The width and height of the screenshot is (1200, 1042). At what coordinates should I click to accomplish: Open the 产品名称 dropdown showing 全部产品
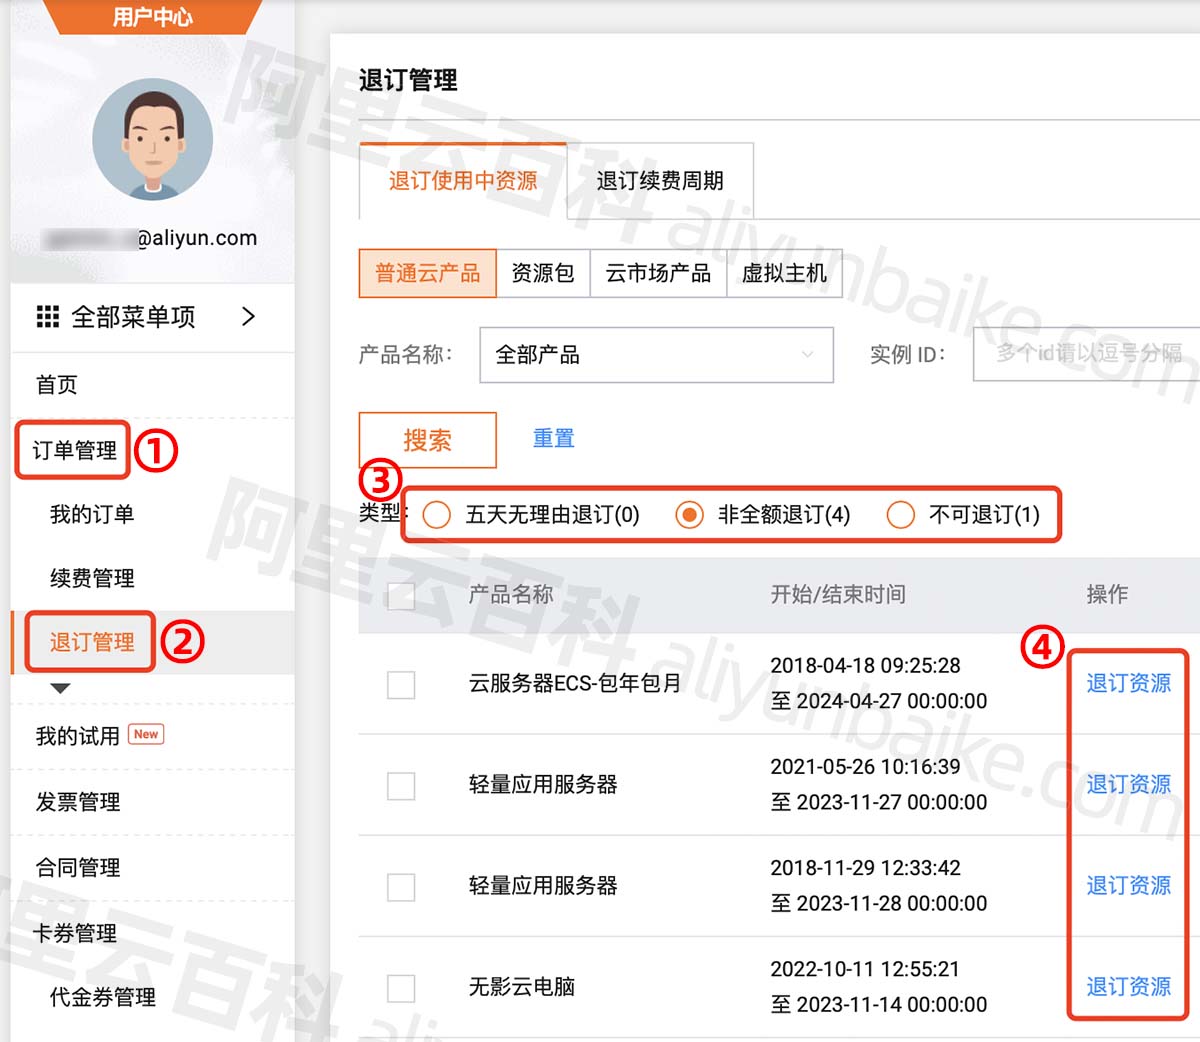656,355
